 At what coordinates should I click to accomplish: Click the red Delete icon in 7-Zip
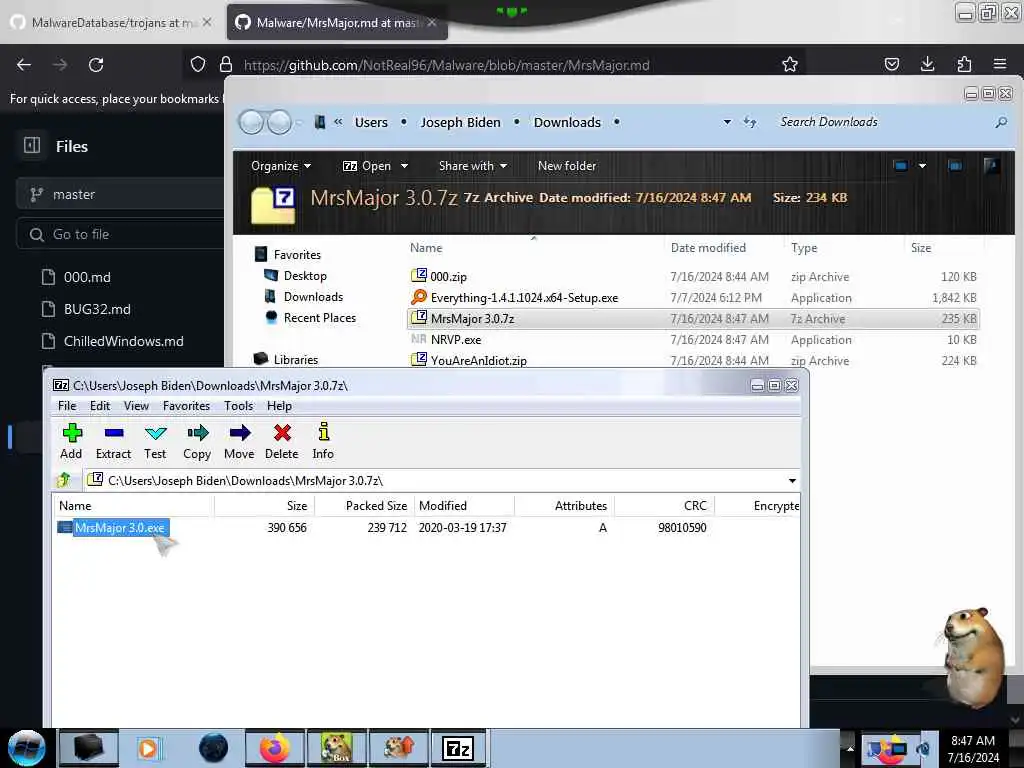click(282, 433)
